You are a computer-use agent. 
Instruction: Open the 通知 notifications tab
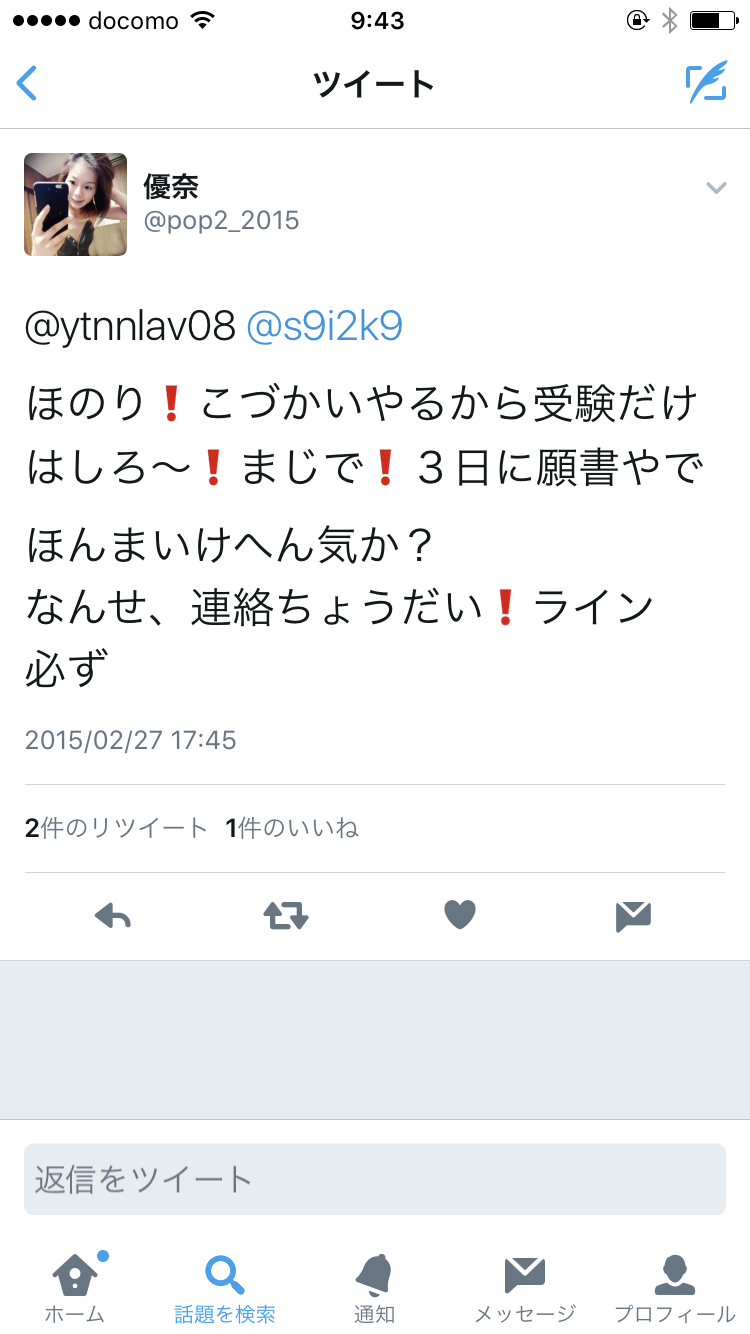375,1288
